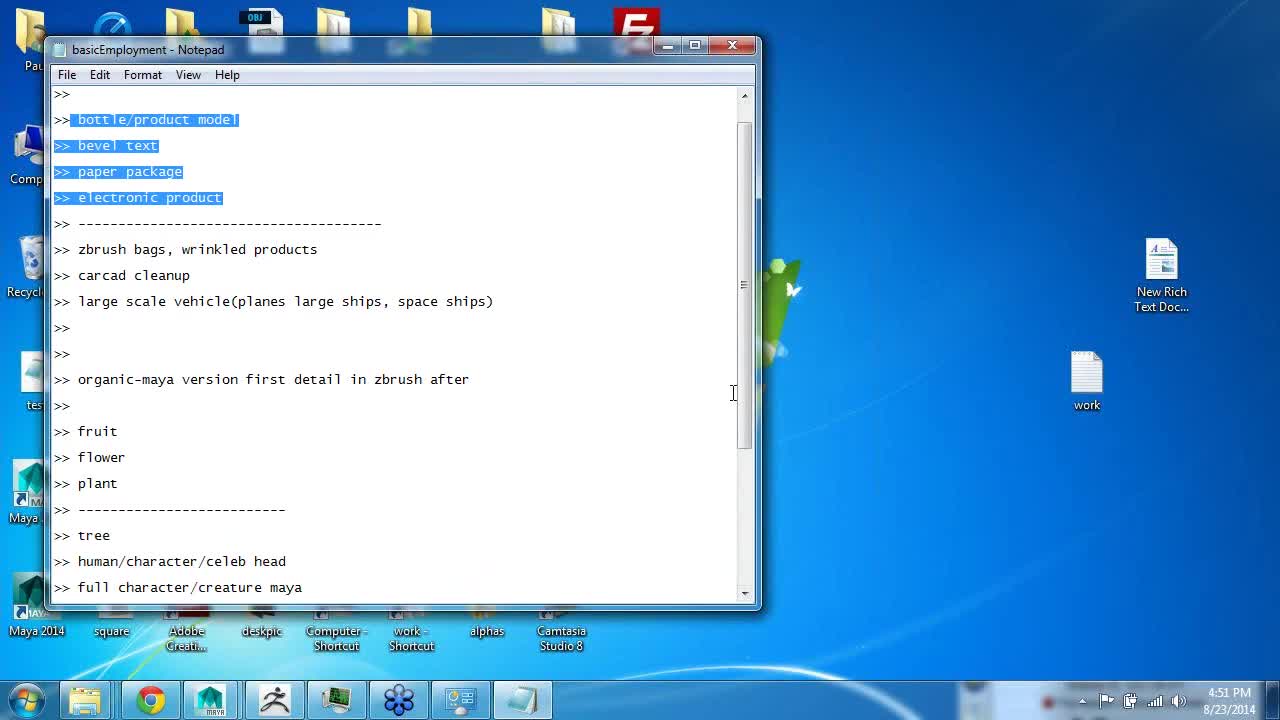Select the Computer desktop icon

(28, 155)
